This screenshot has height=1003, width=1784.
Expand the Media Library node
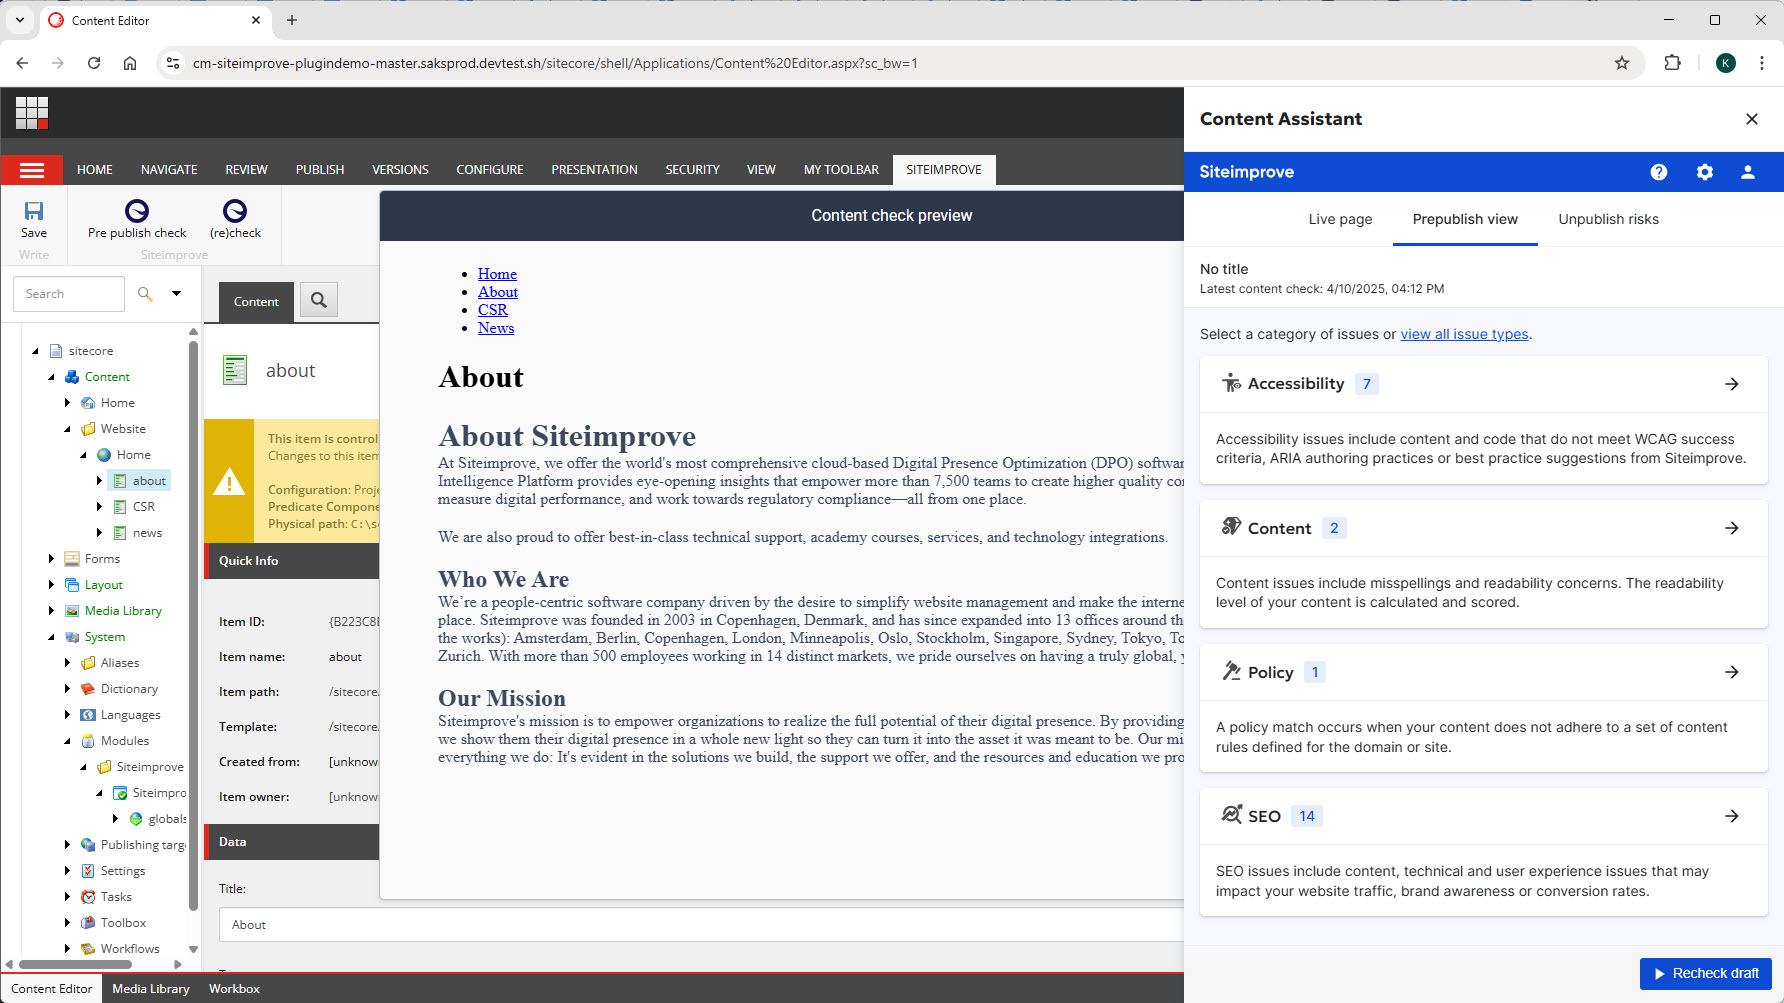coord(52,611)
